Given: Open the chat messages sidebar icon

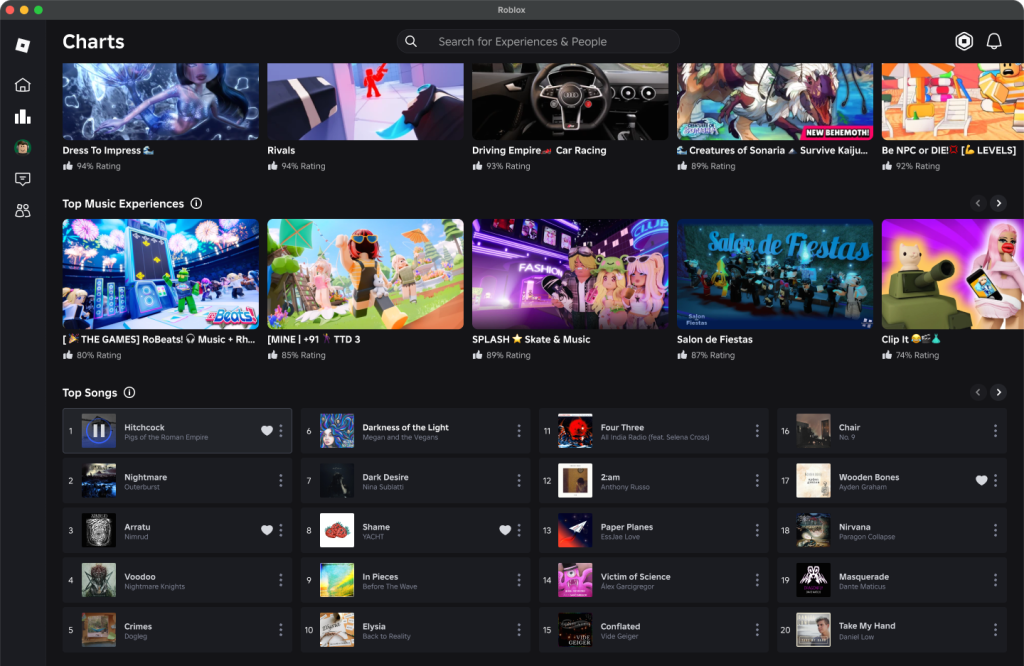Looking at the screenshot, I should [x=23, y=179].
